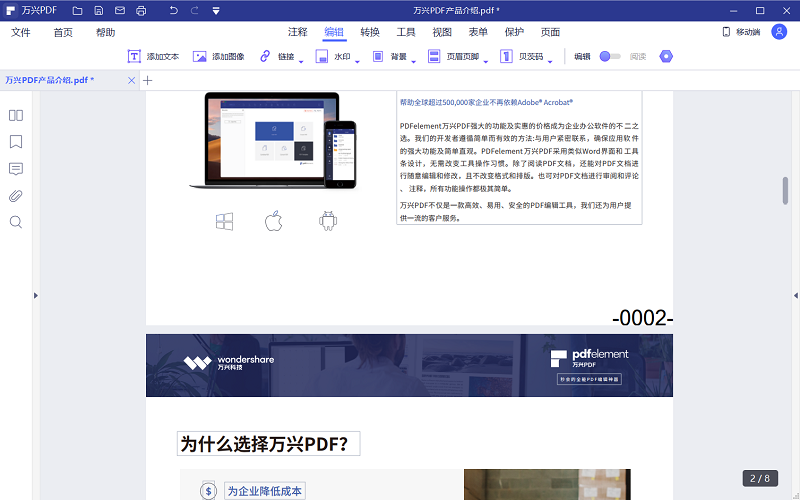This screenshot has height=500, width=800.
Task: Click the 添加图像 button
Action: (x=219, y=57)
